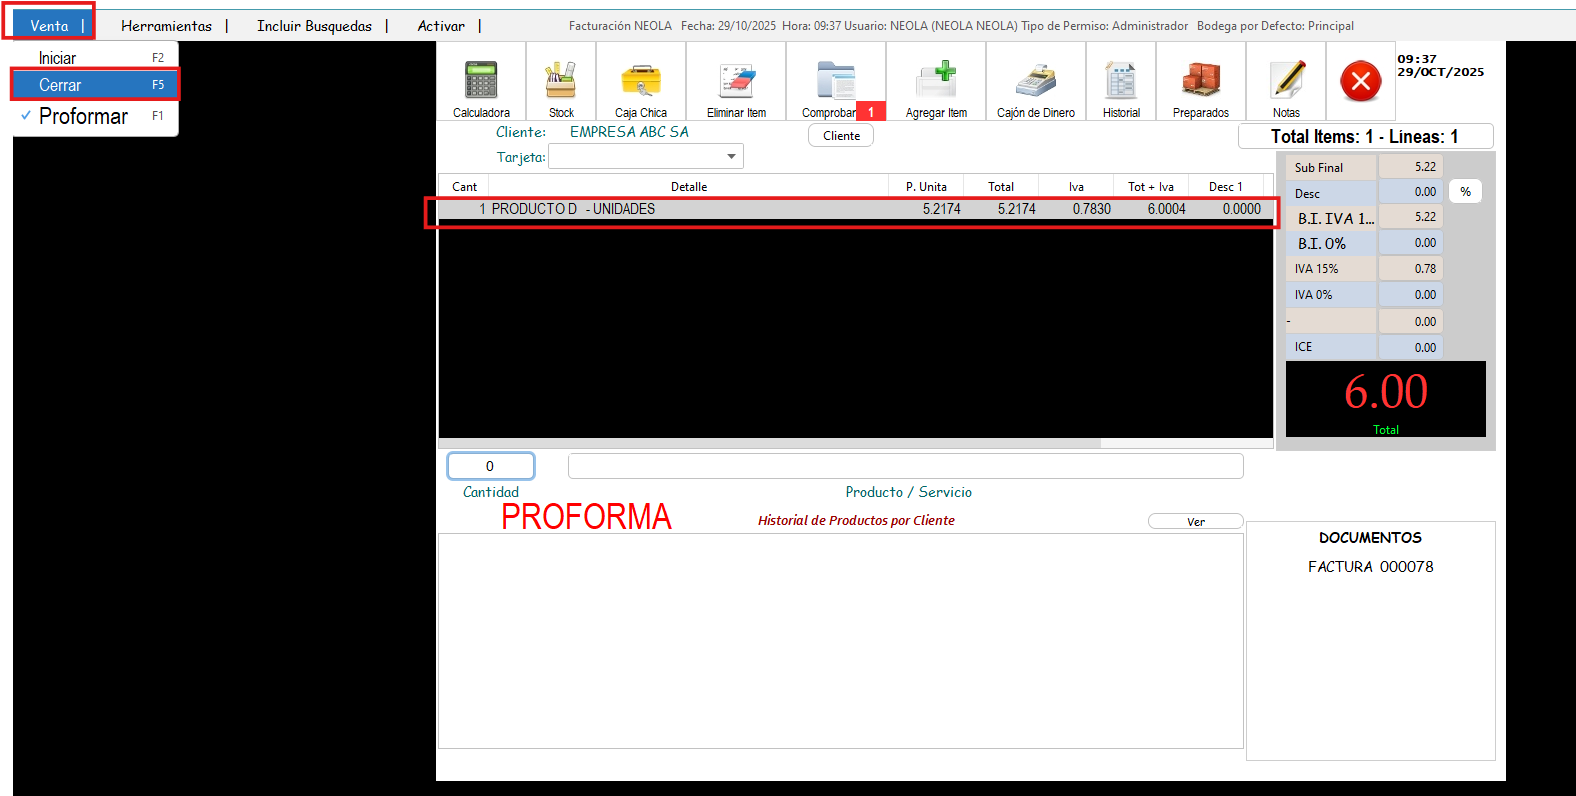Expand the Tarjeta dropdown
Screen dimensions: 1576x796
click(731, 157)
